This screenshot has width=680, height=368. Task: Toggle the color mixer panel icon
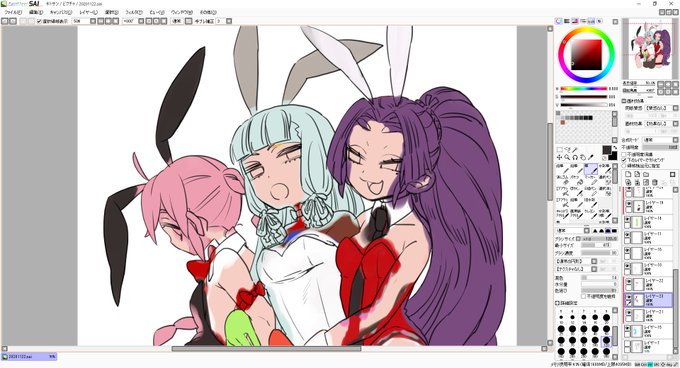point(583,21)
